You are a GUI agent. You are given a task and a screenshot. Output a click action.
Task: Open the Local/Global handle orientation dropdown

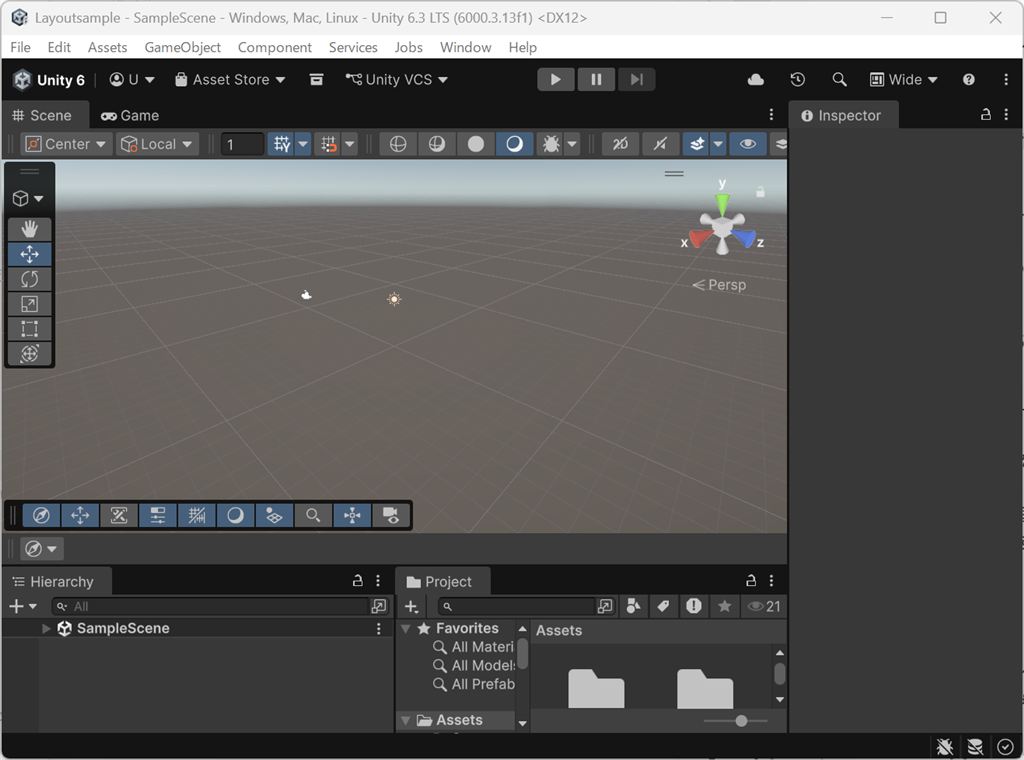(x=156, y=143)
